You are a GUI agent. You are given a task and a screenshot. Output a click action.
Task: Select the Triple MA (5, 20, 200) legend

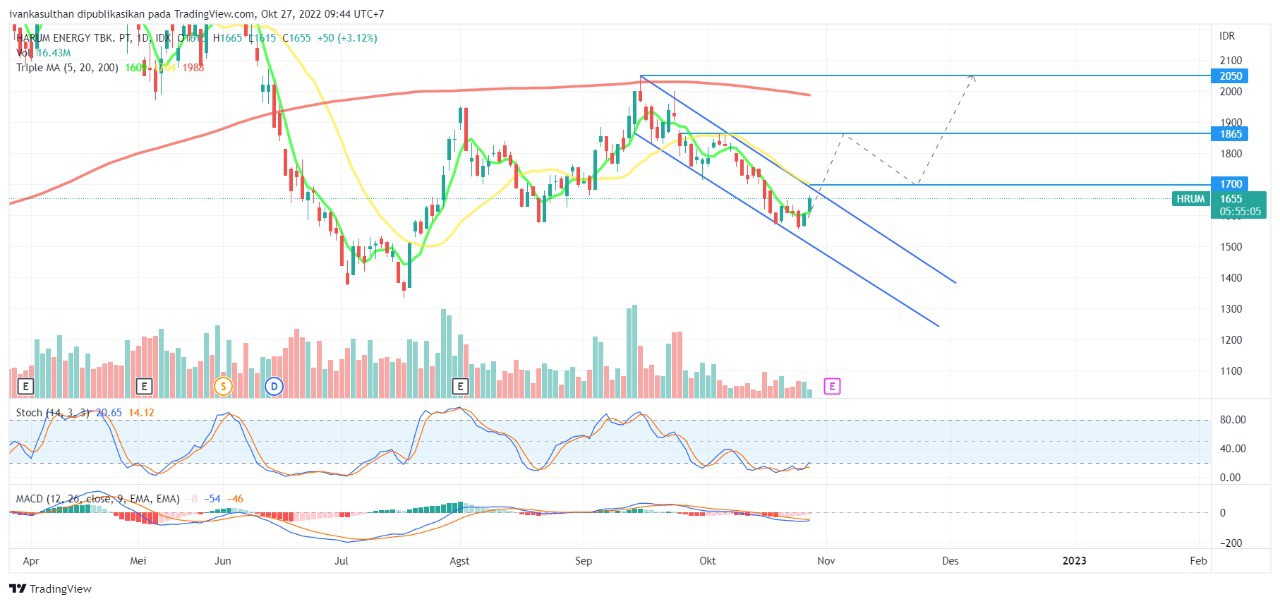(66, 67)
